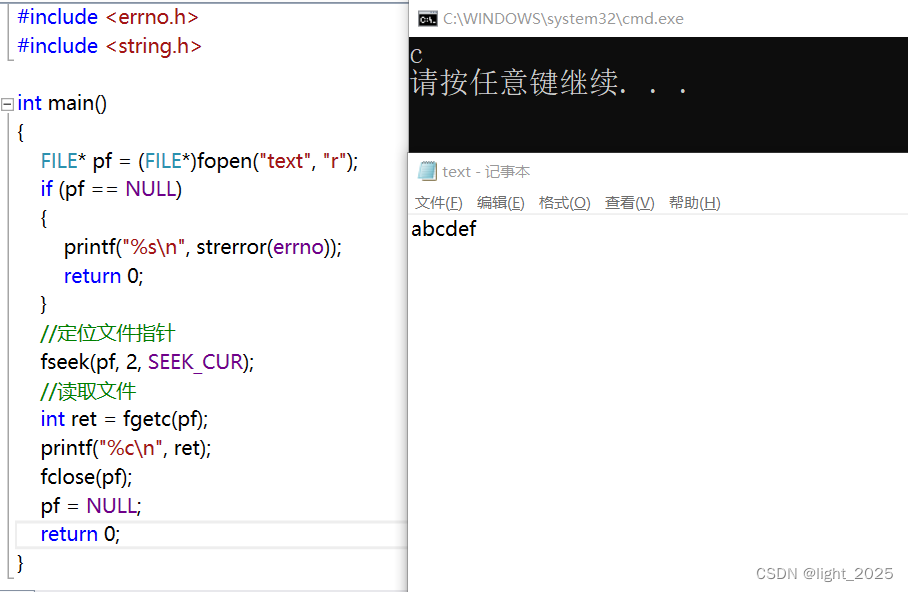Click the highlighted final return 0; line

point(80,534)
